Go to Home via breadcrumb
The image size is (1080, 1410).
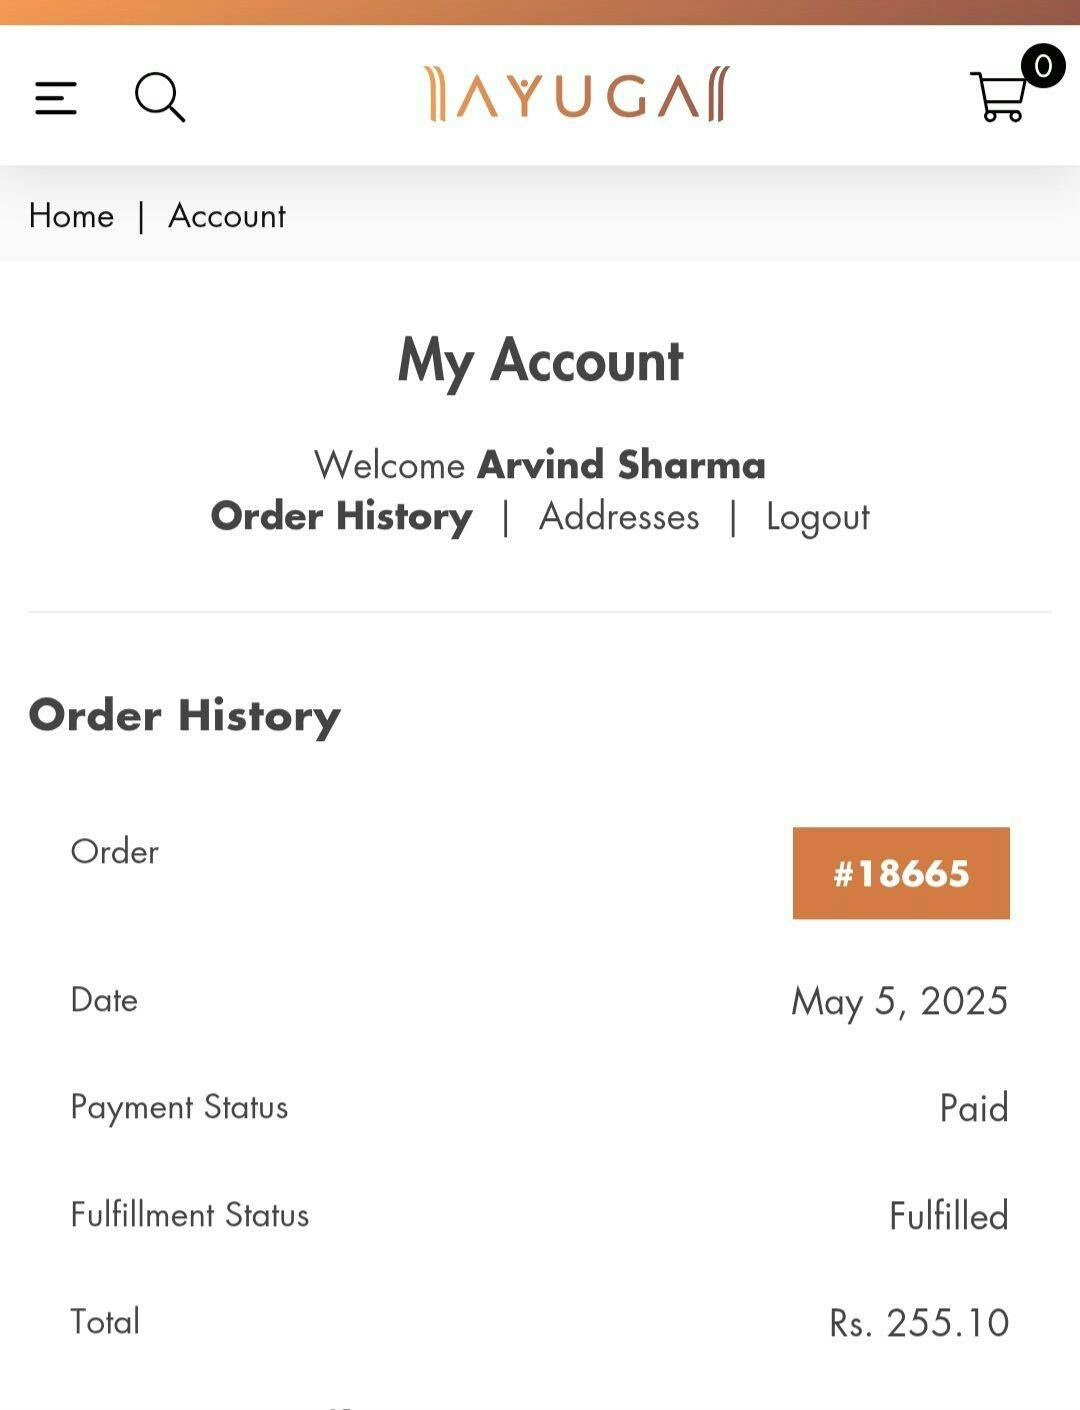tap(71, 216)
